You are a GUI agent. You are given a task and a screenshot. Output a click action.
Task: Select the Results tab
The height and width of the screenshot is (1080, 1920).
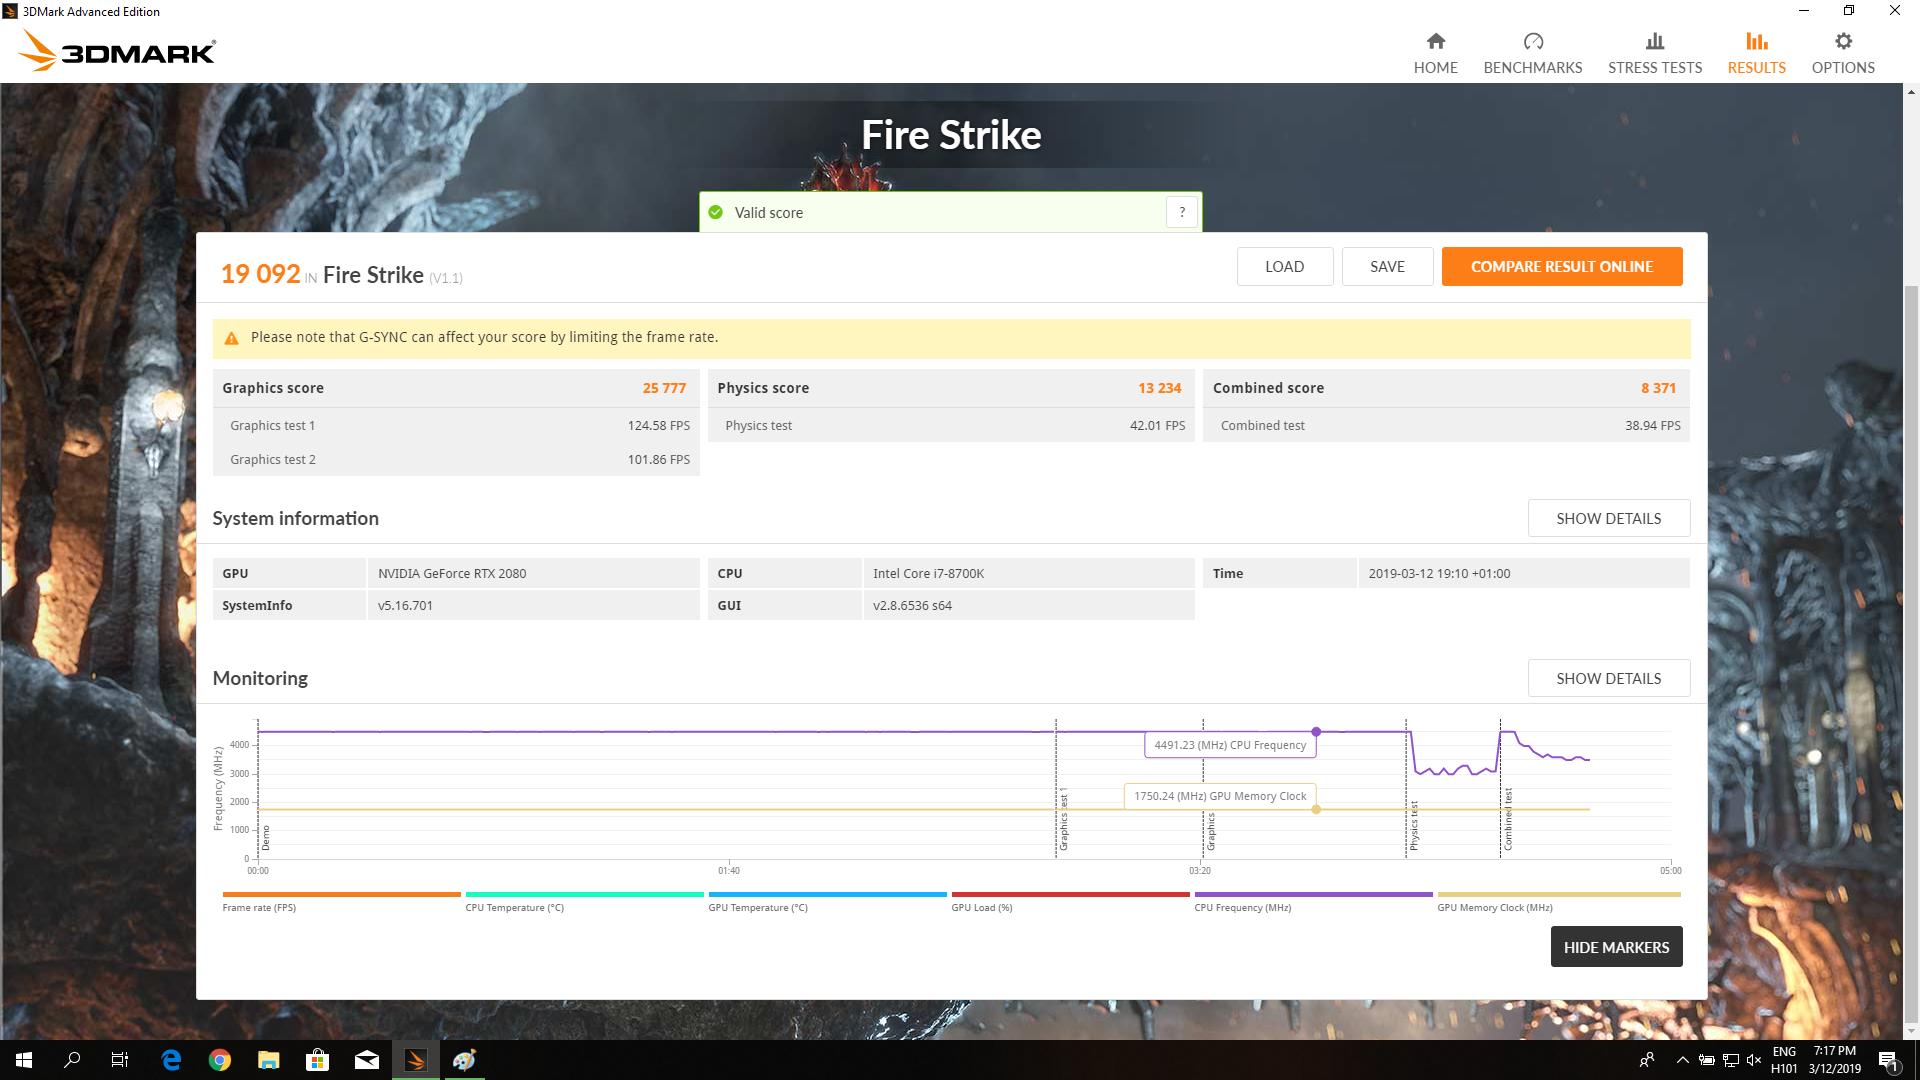[1756, 53]
